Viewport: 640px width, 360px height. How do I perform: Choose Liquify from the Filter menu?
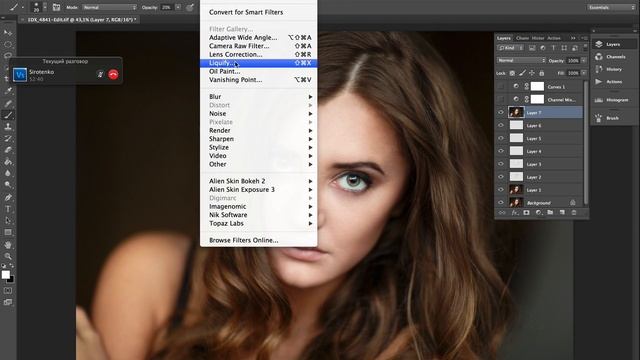[259, 63]
